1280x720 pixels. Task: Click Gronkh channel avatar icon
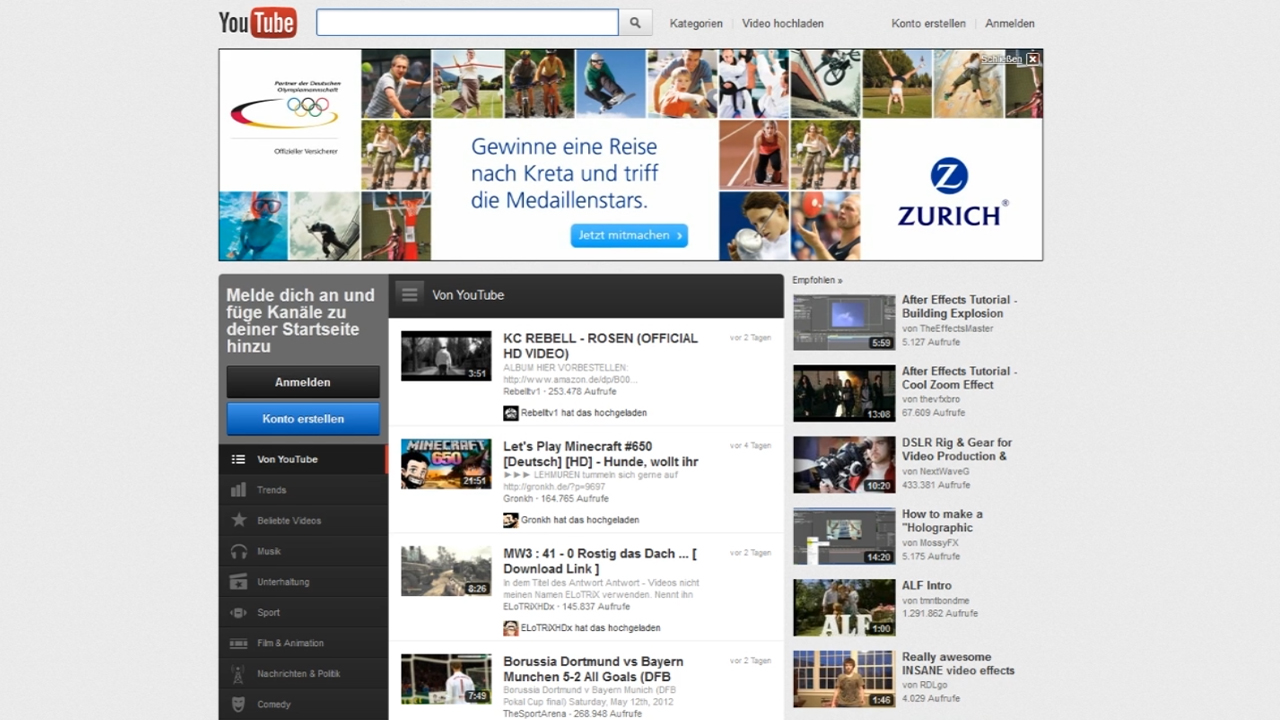(x=510, y=520)
